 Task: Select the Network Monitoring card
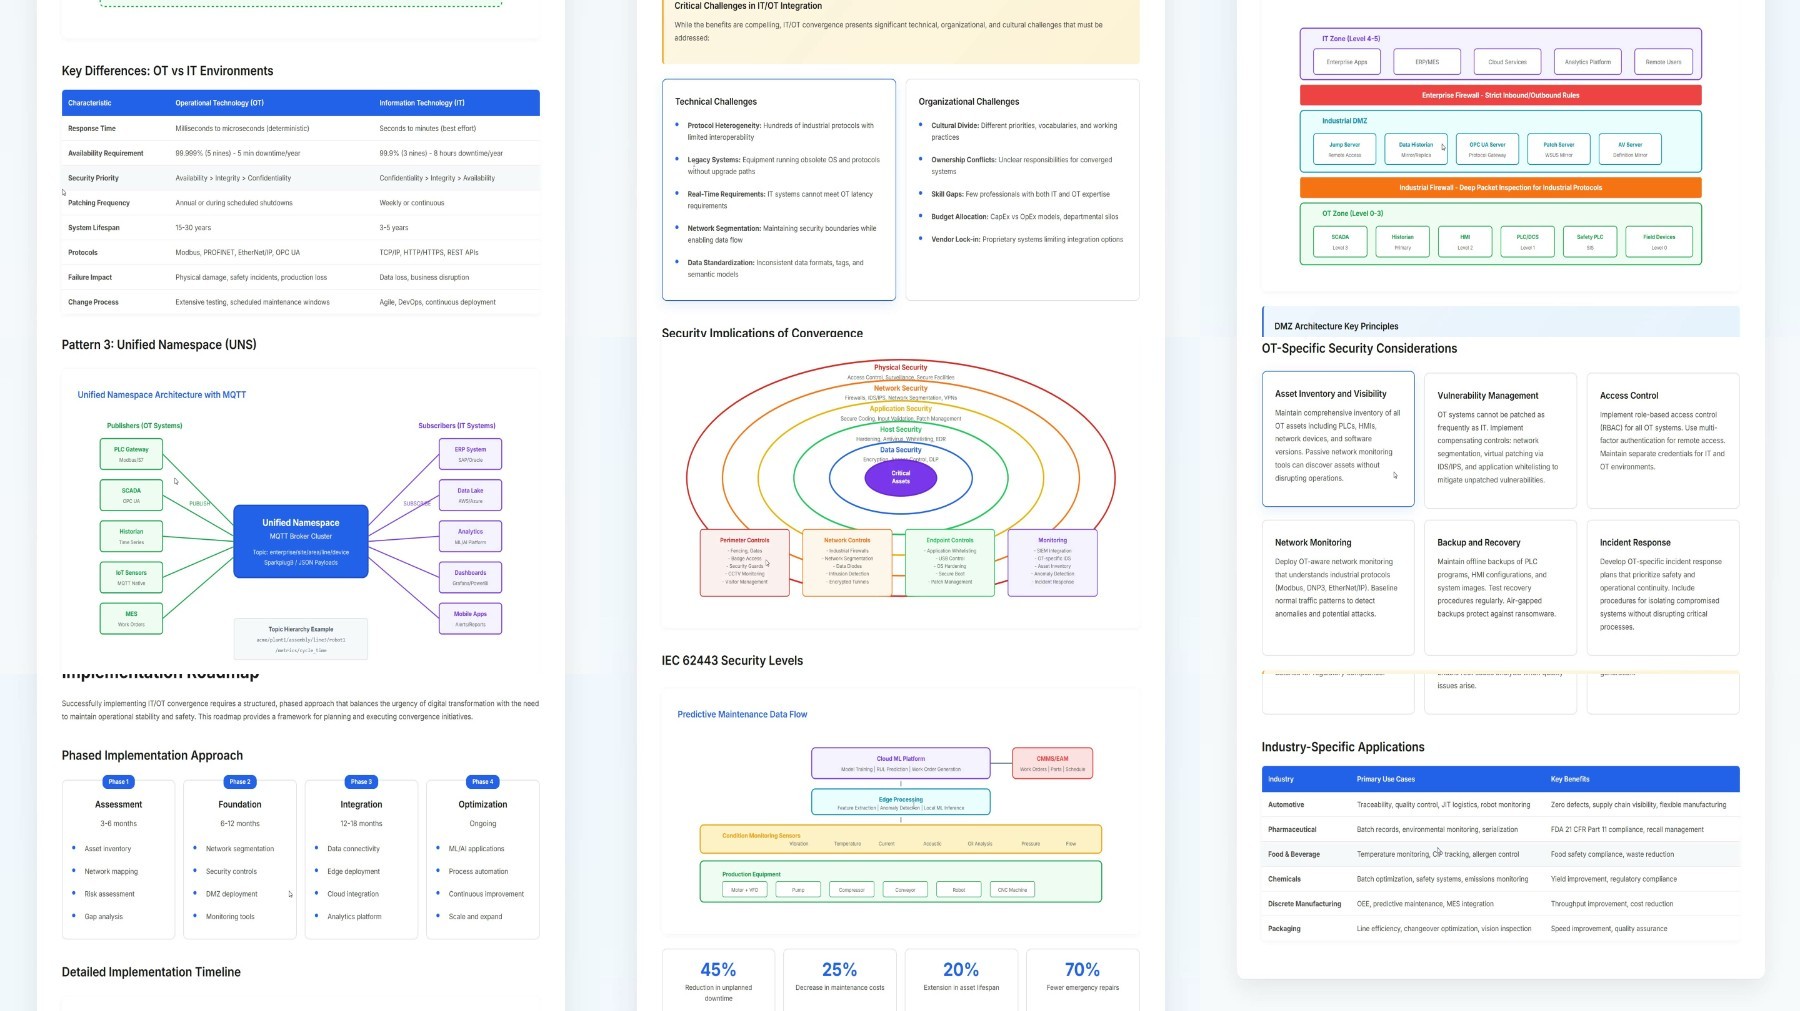[1338, 588]
